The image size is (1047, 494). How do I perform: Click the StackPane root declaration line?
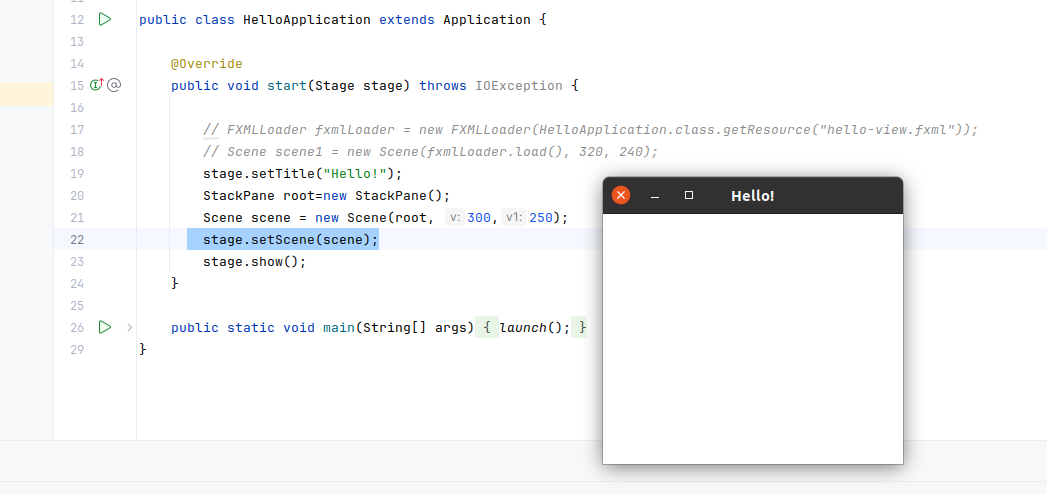327,196
